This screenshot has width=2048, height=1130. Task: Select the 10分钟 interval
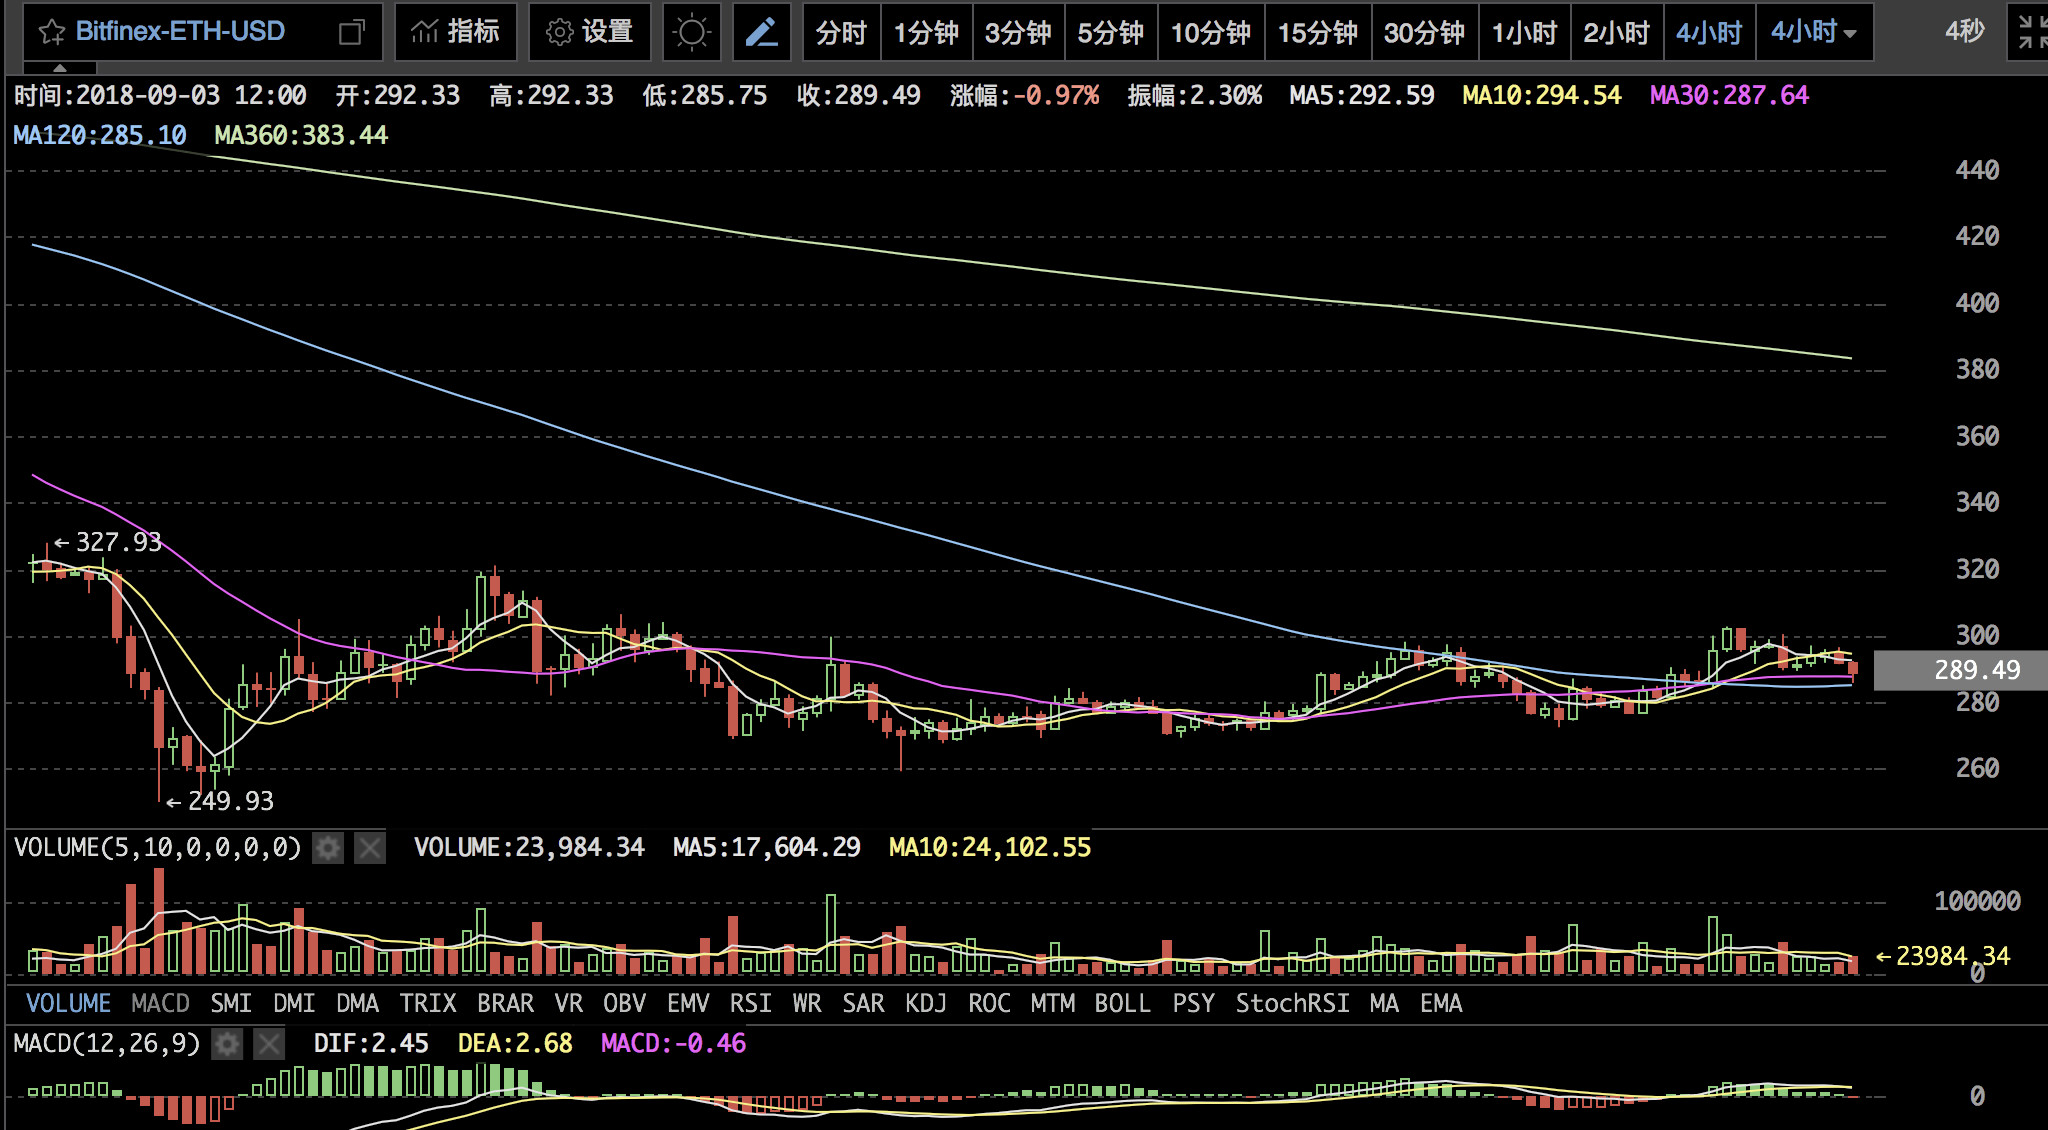pyautogui.click(x=1211, y=32)
